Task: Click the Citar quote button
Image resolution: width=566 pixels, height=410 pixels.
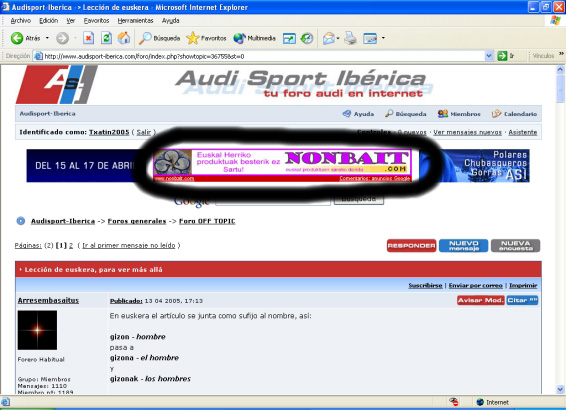Action: coord(522,300)
